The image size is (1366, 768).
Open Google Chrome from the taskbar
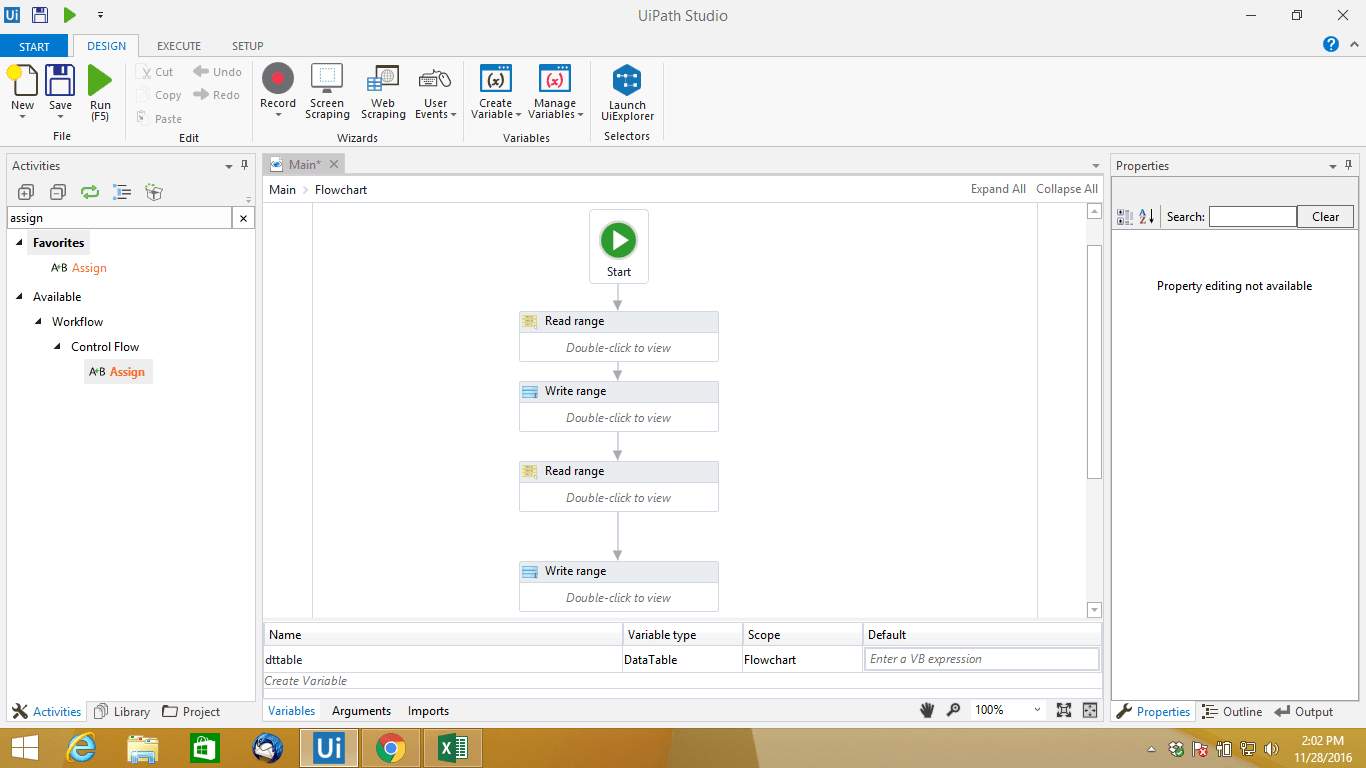[390, 748]
